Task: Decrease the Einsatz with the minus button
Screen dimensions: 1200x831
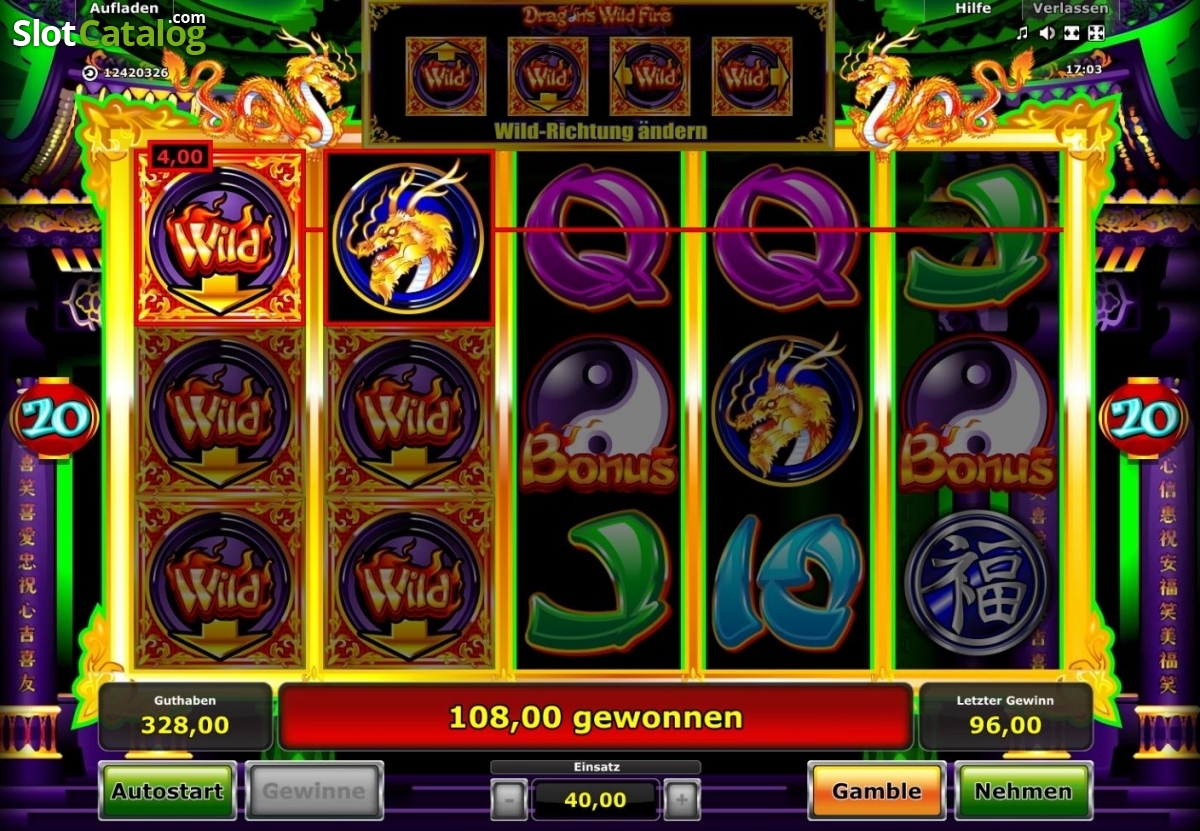Action: [510, 799]
